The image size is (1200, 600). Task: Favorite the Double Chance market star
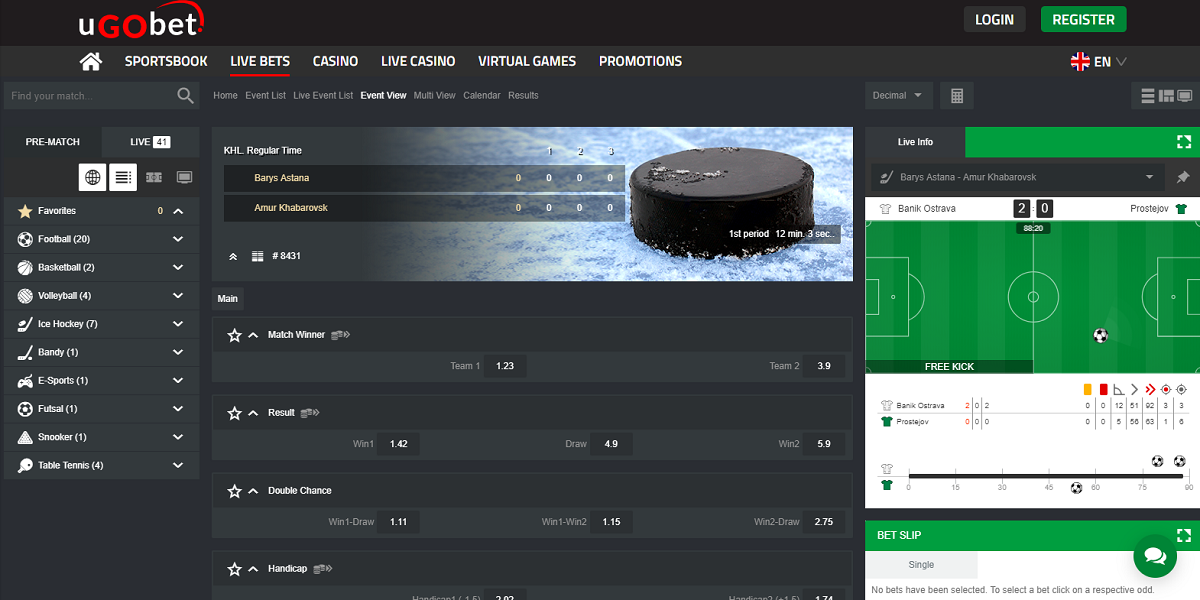click(235, 491)
